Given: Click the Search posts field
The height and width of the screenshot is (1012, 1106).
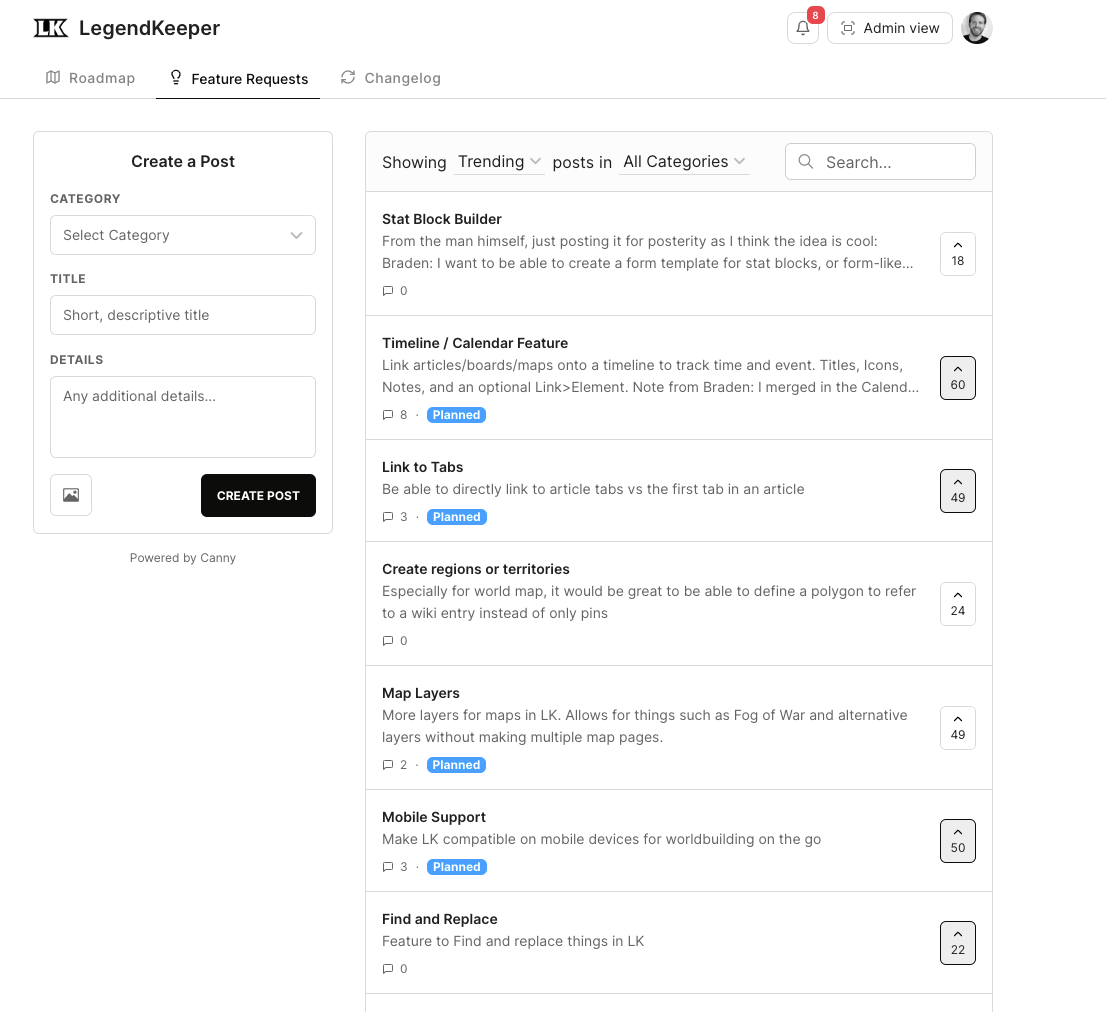Looking at the screenshot, I should point(880,161).
